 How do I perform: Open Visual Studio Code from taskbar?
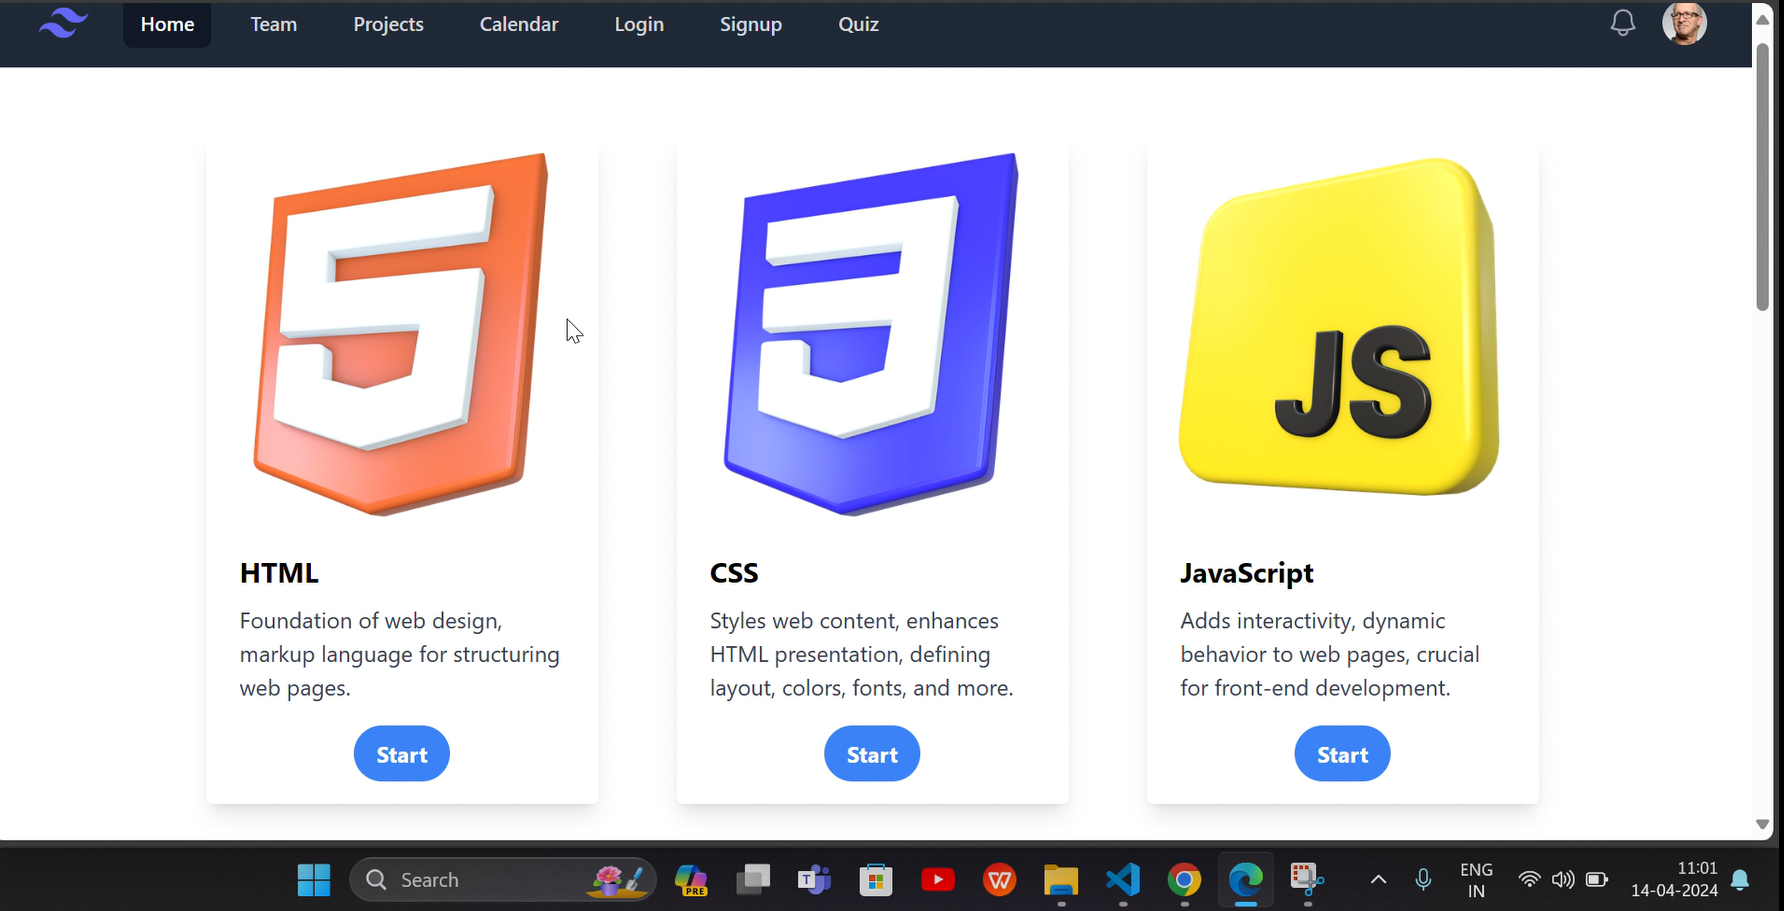(1122, 880)
